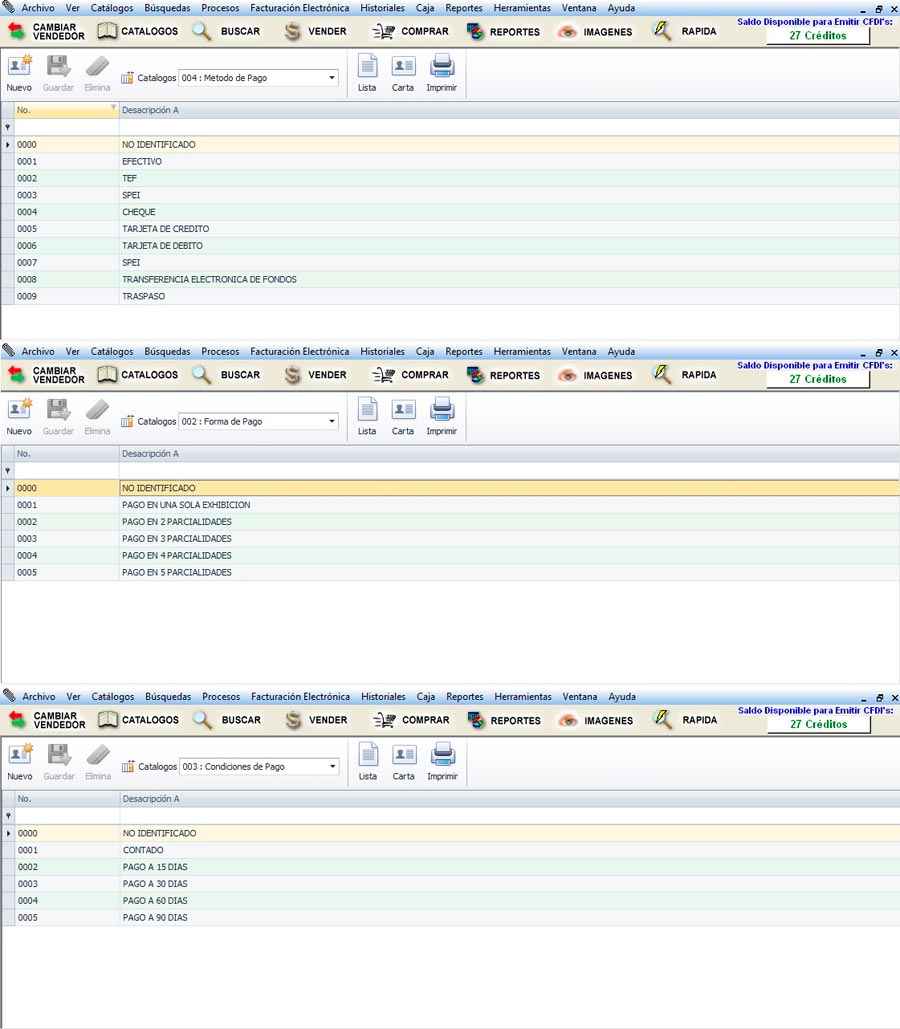Screen dimensions: 900x1029
Task: Select CONTADO row
Action: [450, 850]
